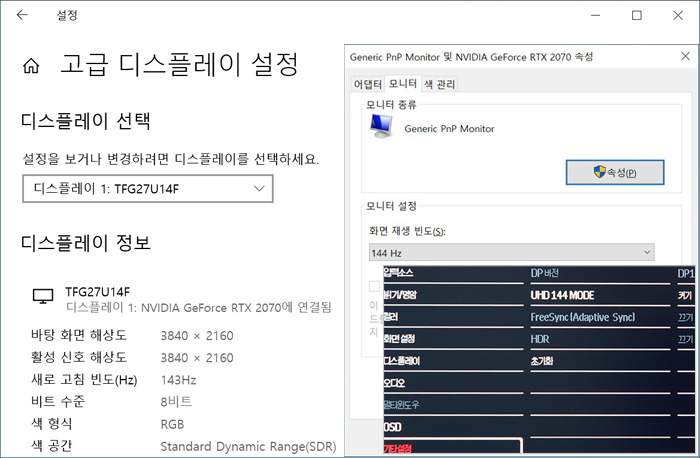700x458 pixels.
Task: Select 밝기/명암 in the OSD menu
Action: [400, 295]
